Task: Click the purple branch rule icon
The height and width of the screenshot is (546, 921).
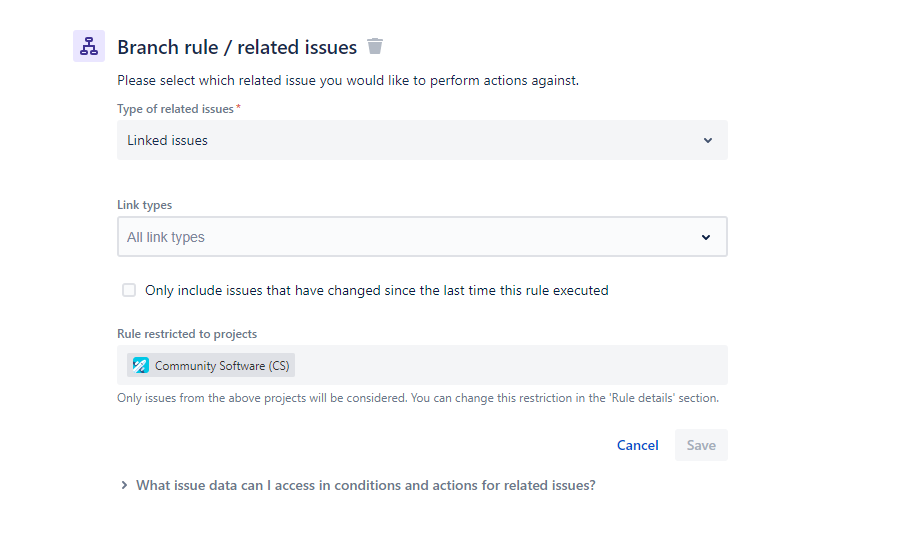Action: click(89, 46)
